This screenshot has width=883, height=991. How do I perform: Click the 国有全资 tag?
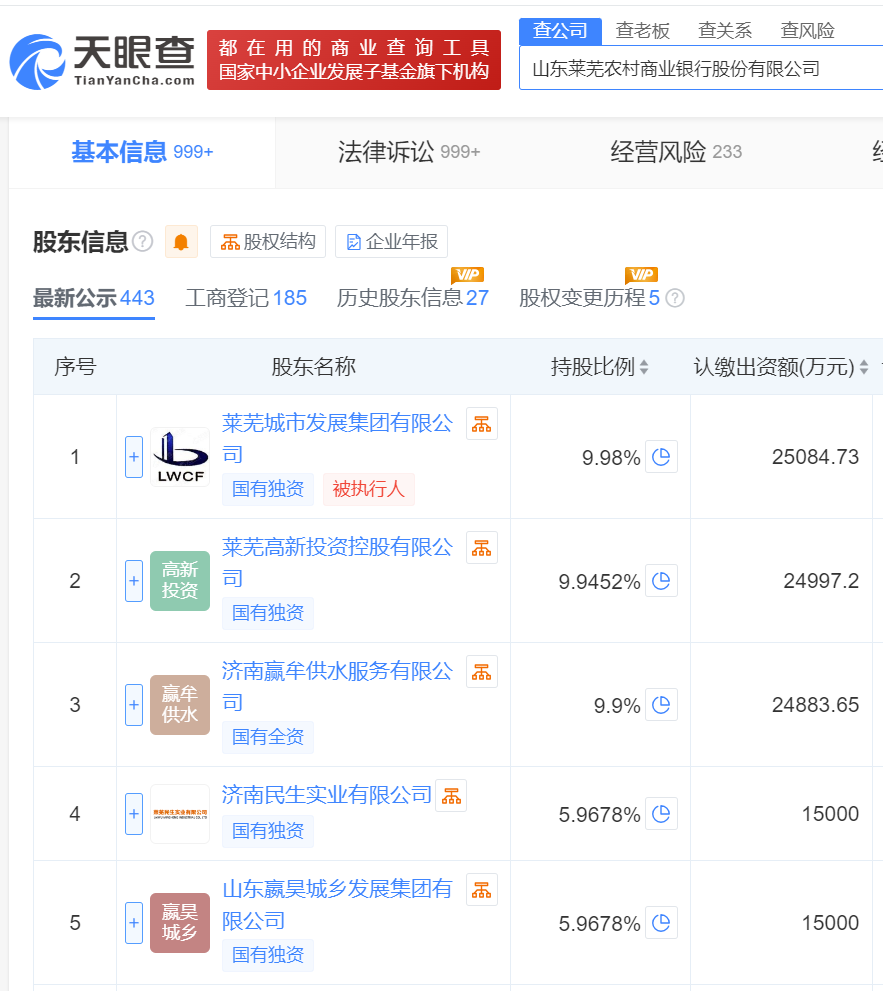click(268, 737)
